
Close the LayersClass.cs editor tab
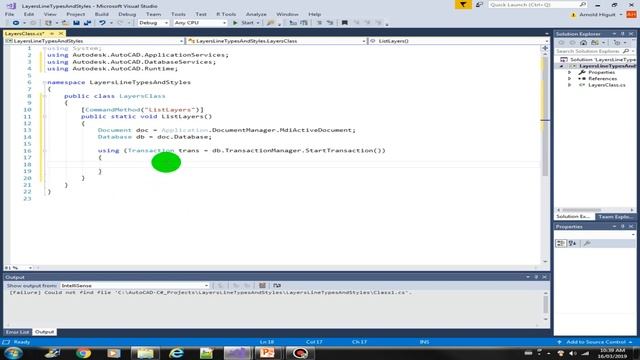(61, 33)
